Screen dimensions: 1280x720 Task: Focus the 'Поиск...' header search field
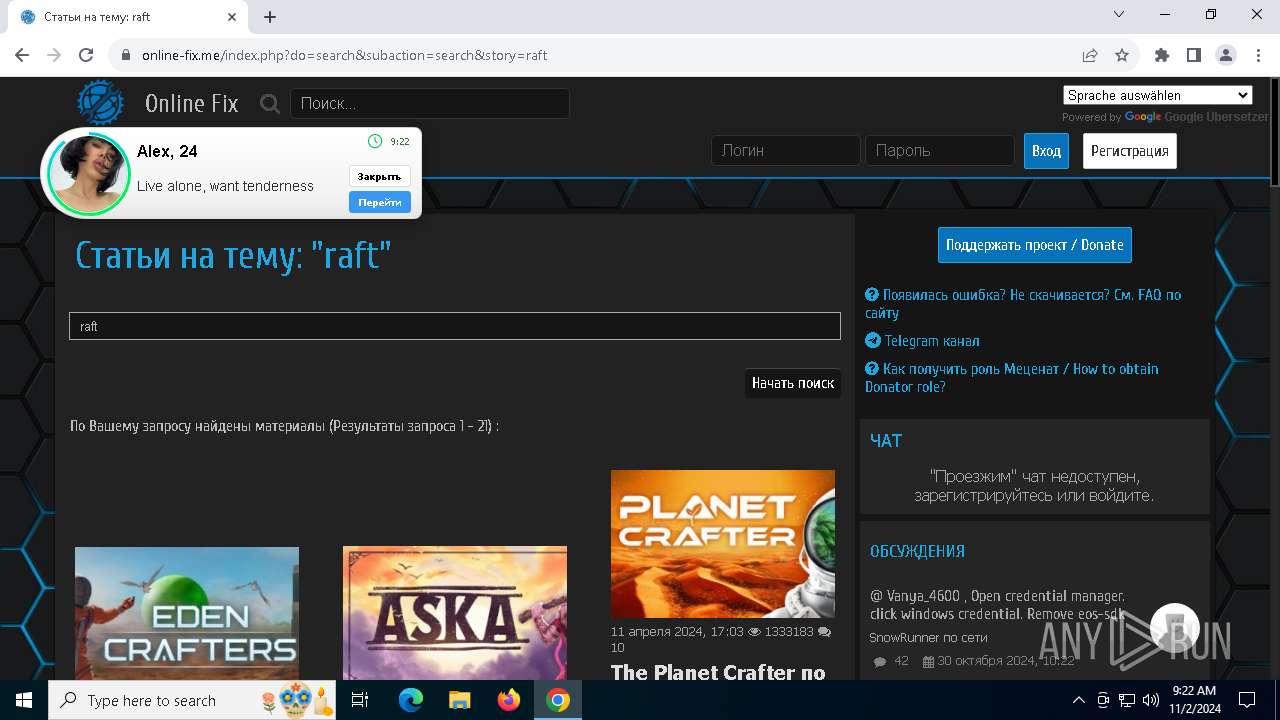430,103
